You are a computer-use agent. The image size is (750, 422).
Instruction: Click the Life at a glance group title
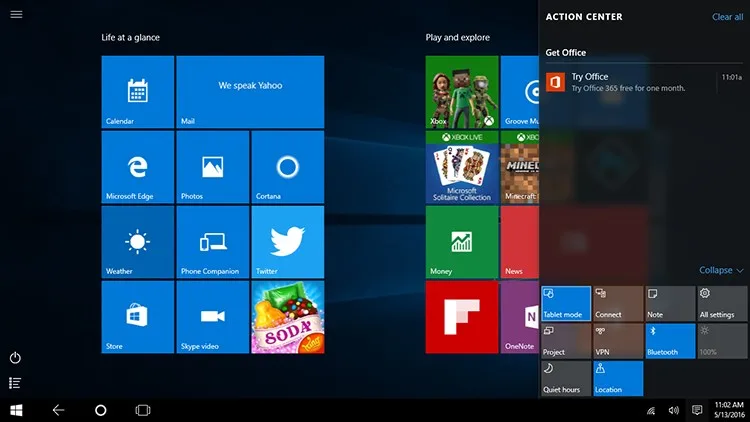[131, 37]
